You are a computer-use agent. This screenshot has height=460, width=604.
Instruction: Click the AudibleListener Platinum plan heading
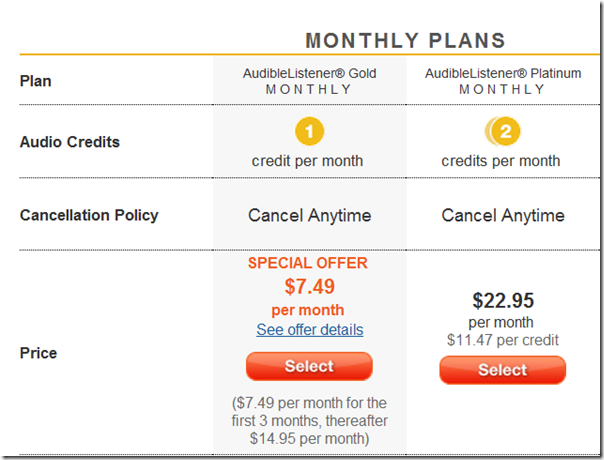click(x=503, y=81)
